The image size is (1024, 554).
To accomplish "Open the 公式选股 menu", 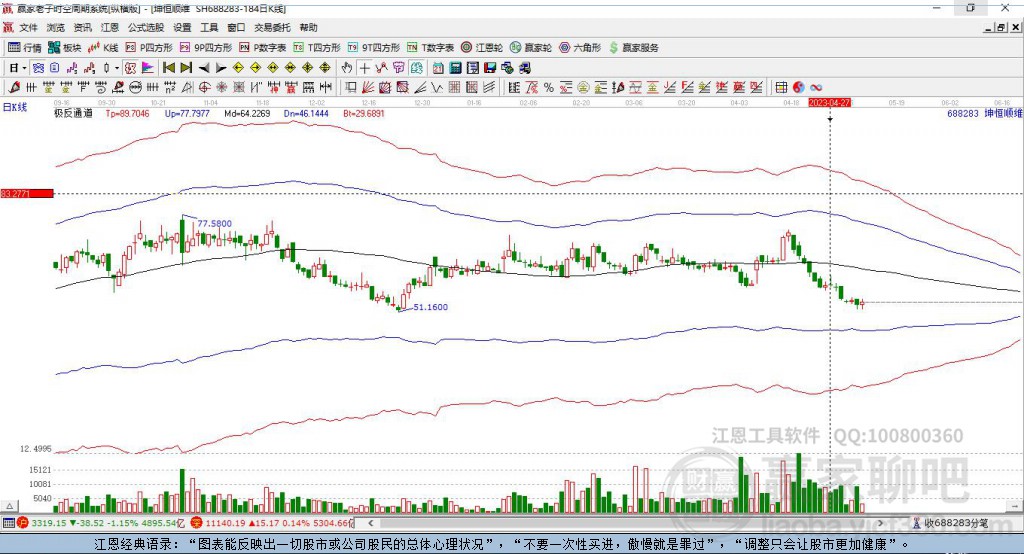I will (146, 27).
